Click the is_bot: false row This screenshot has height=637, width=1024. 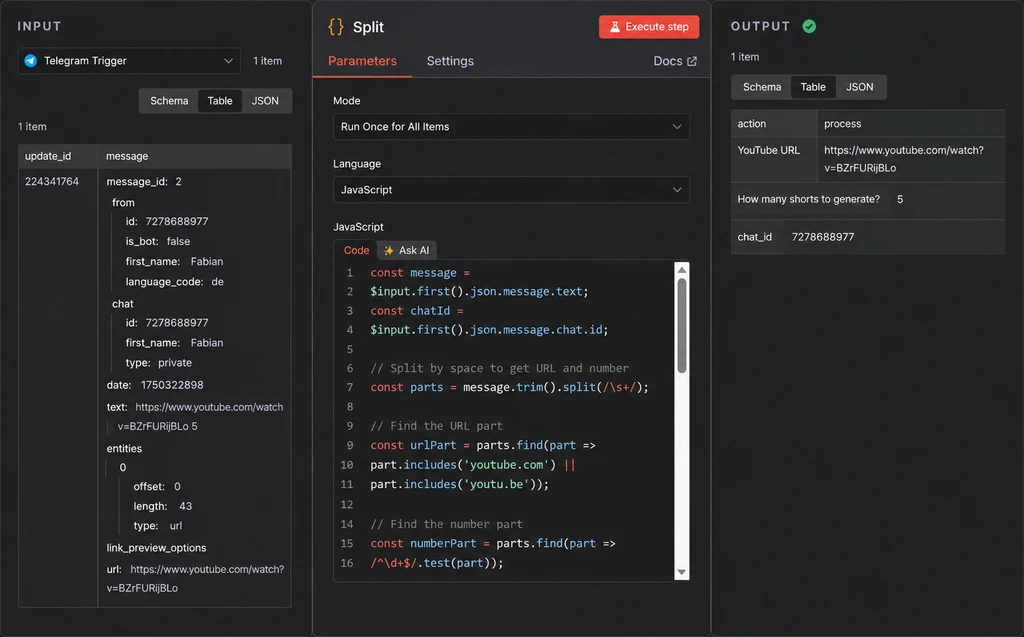coord(157,241)
